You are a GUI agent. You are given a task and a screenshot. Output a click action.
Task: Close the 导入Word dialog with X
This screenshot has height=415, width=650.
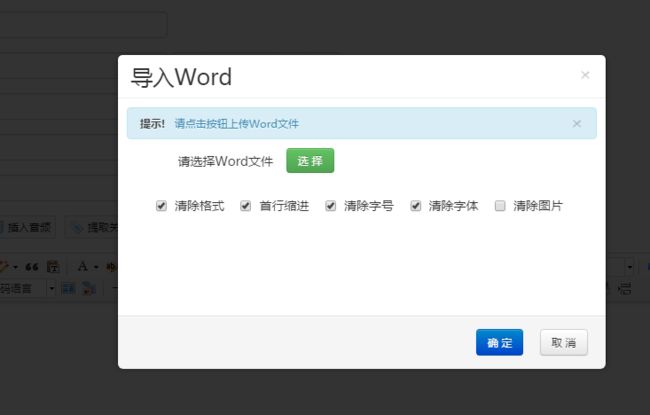585,75
